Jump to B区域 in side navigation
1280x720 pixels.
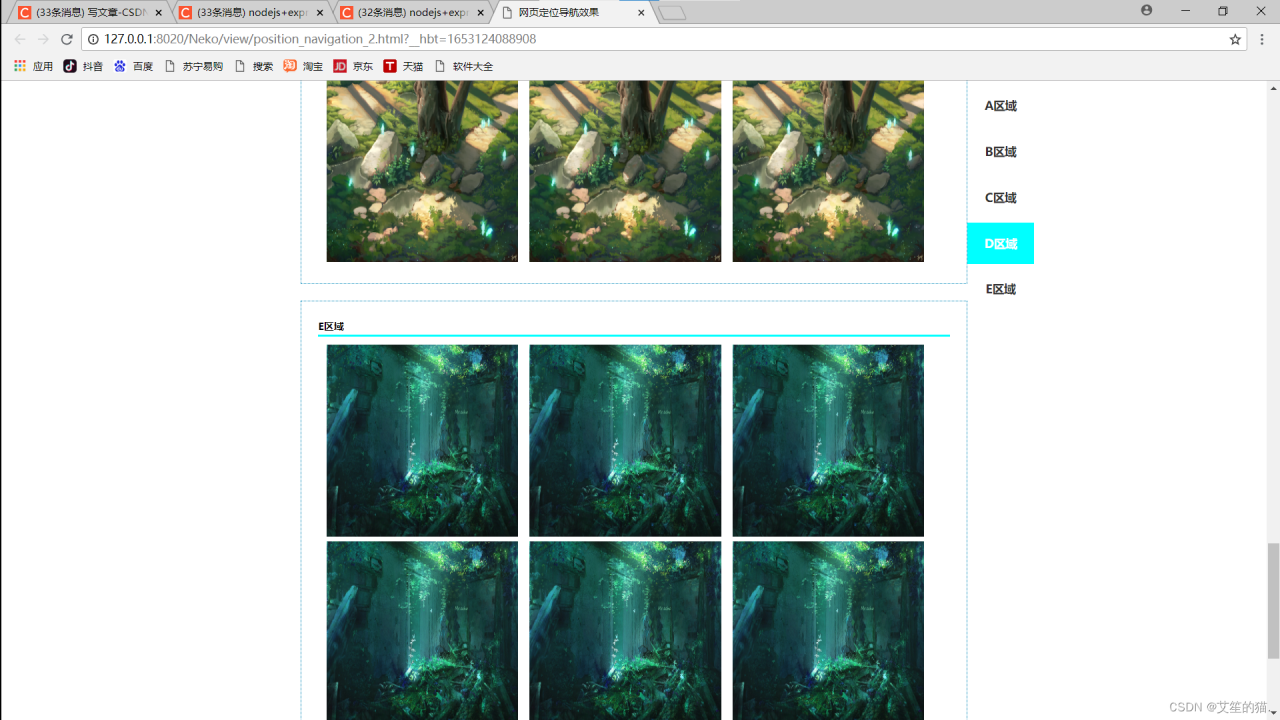[1000, 152]
